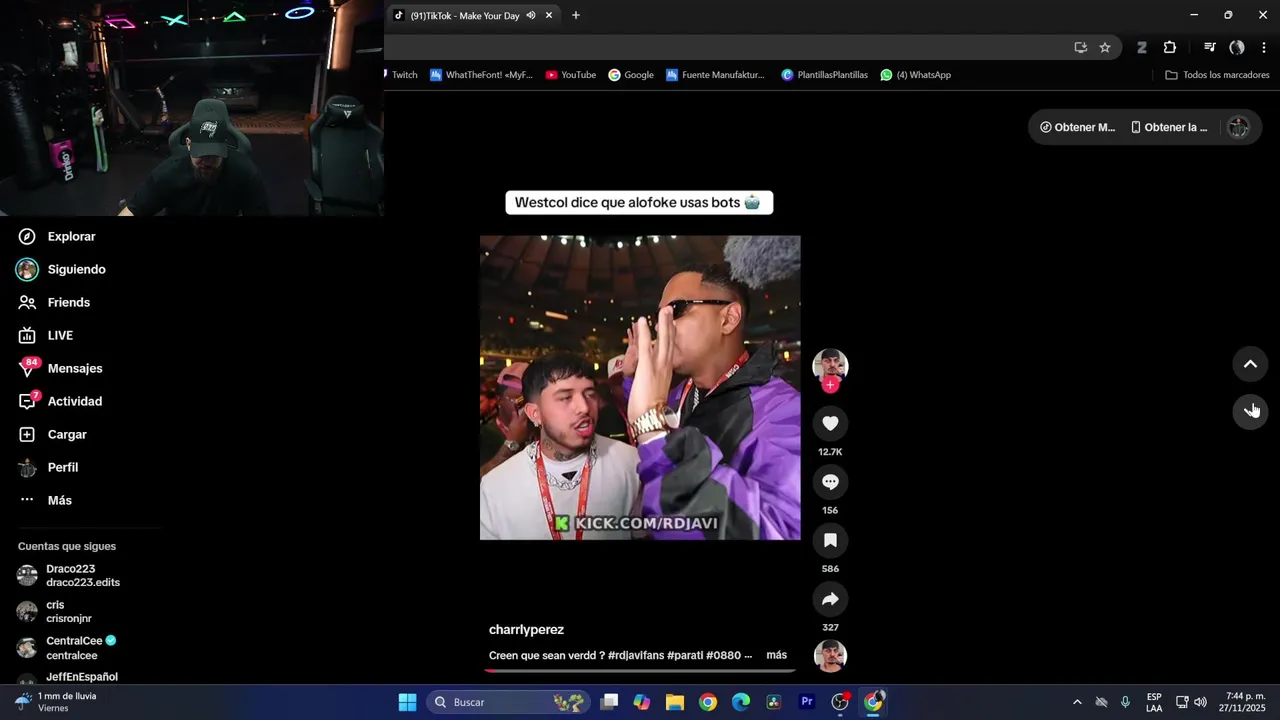Open the PlantillasPlantillas bookmark

click(x=825, y=75)
